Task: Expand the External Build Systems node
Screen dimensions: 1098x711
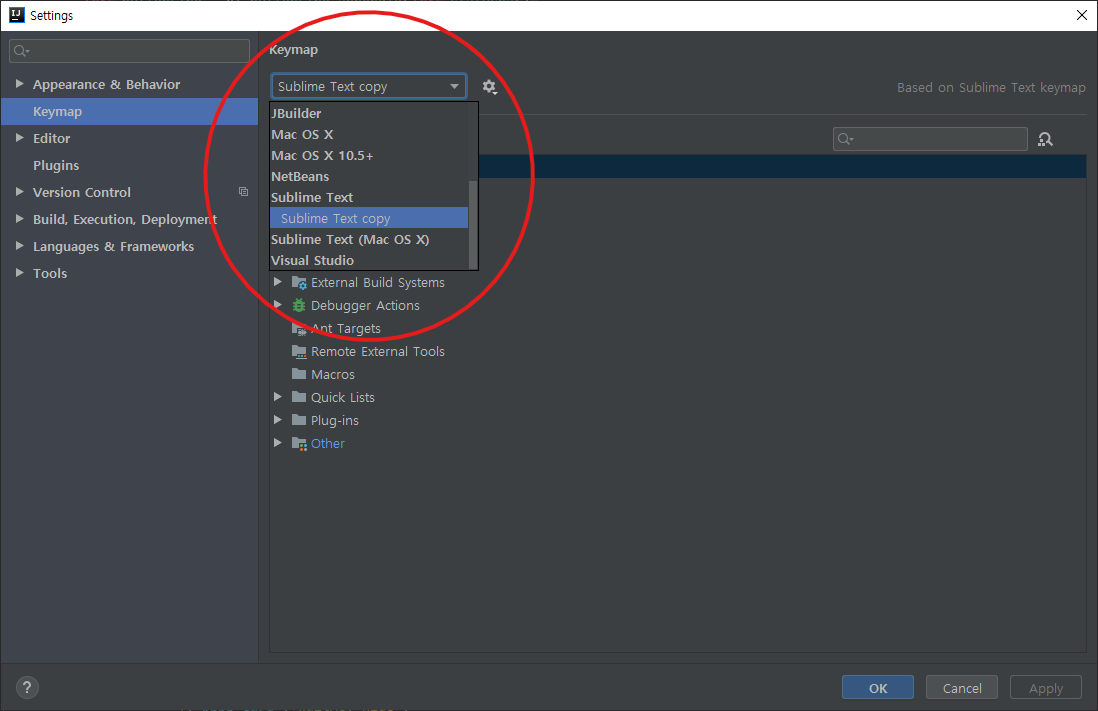Action: tap(278, 282)
